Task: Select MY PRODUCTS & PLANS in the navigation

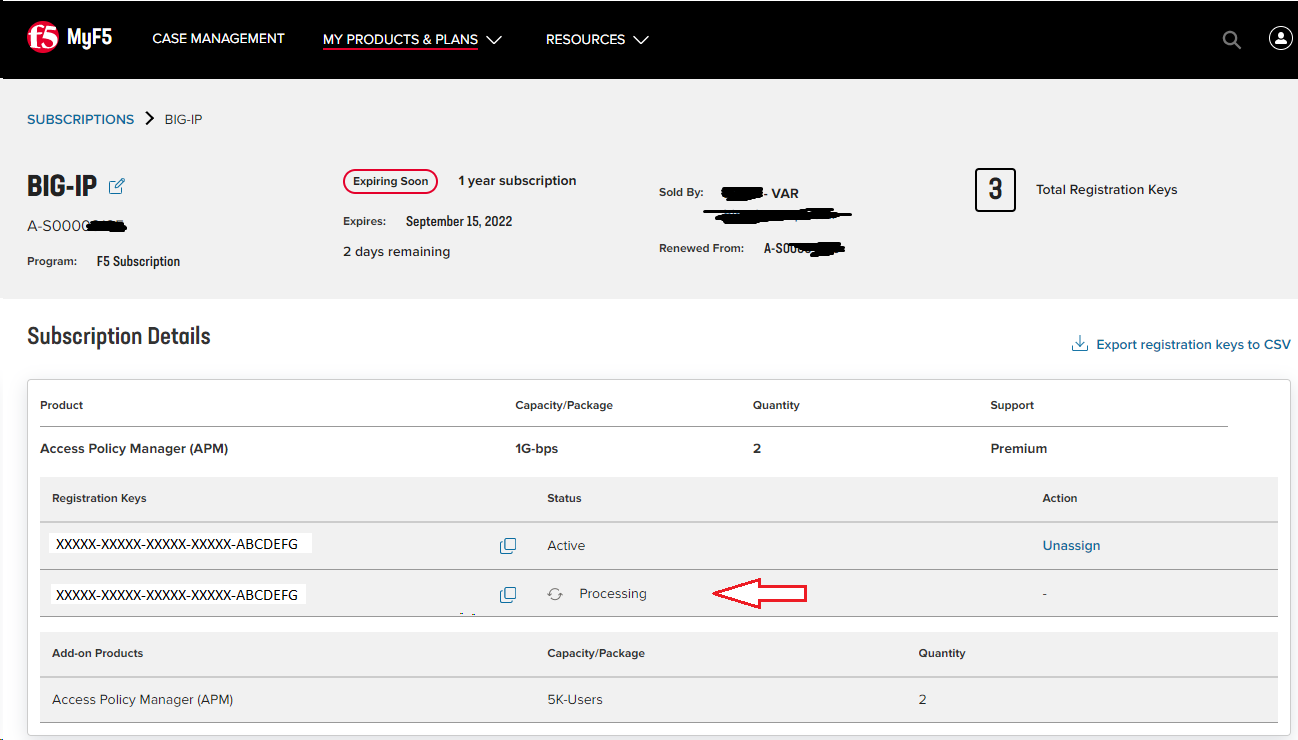Action: point(399,39)
